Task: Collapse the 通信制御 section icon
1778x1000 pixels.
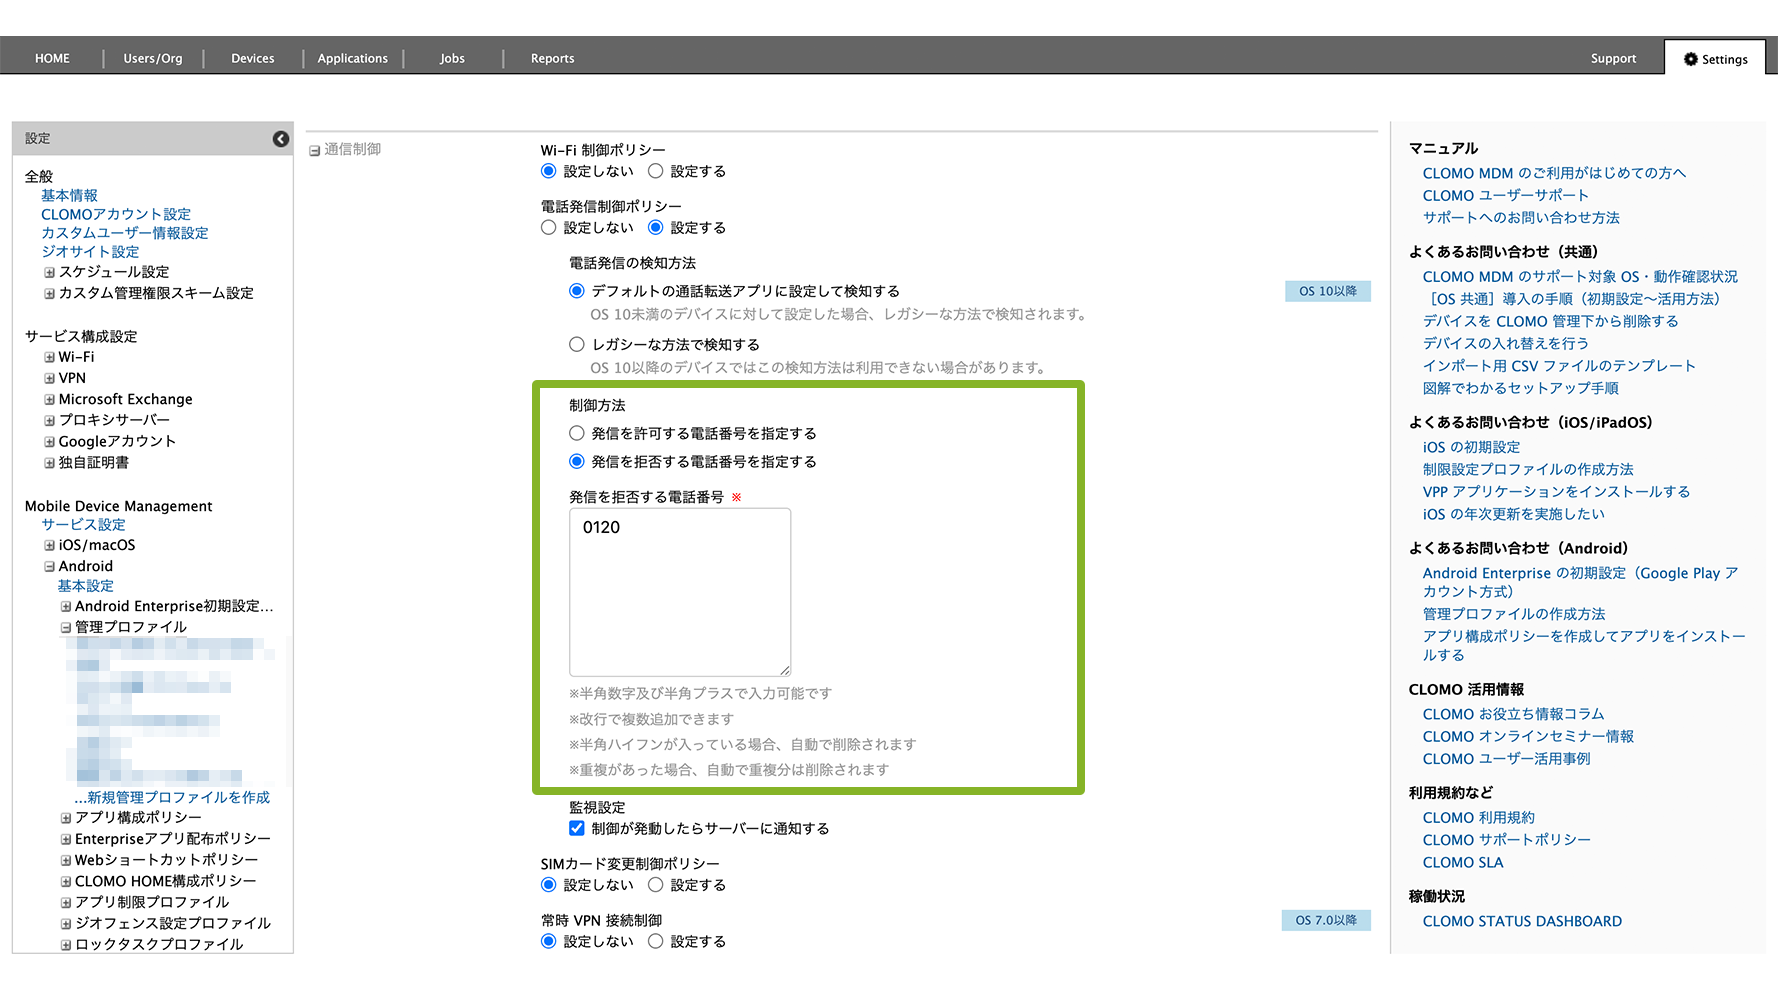Action: coord(314,150)
